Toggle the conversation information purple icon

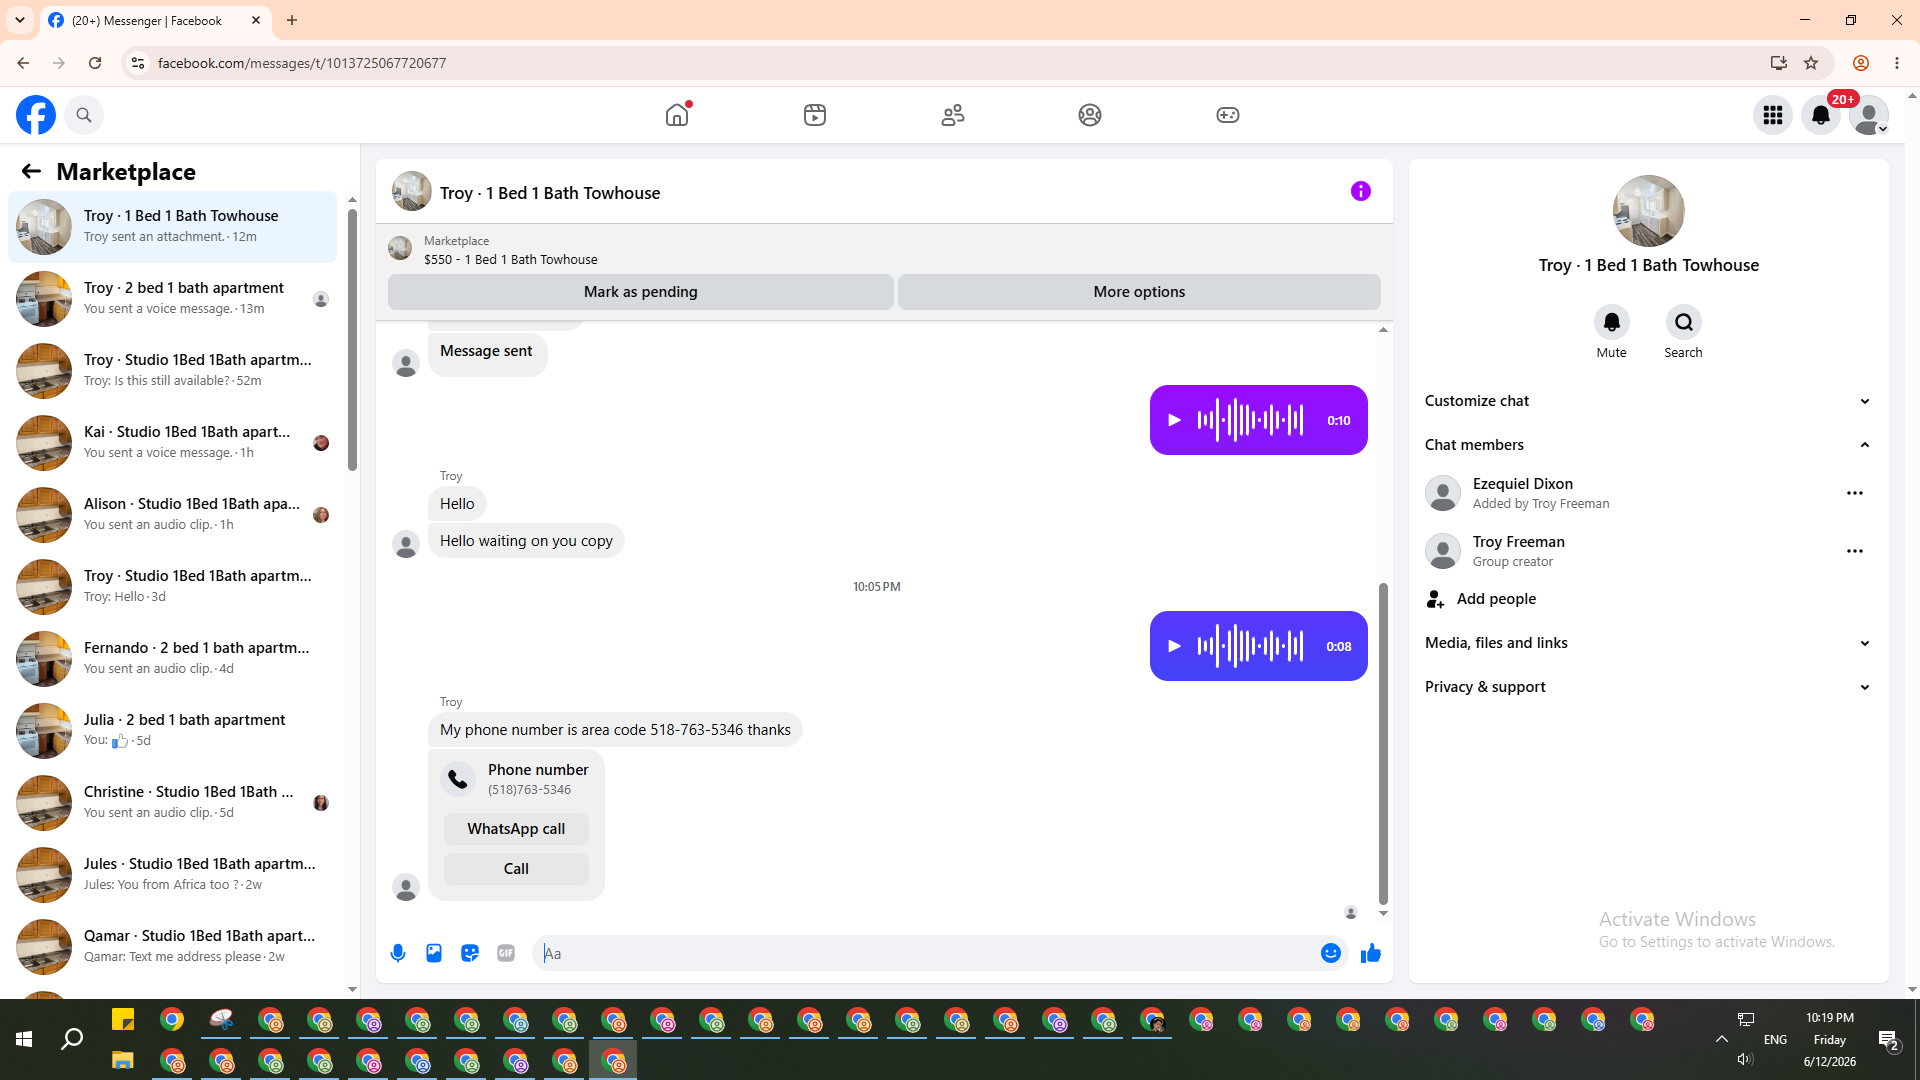(x=1361, y=191)
